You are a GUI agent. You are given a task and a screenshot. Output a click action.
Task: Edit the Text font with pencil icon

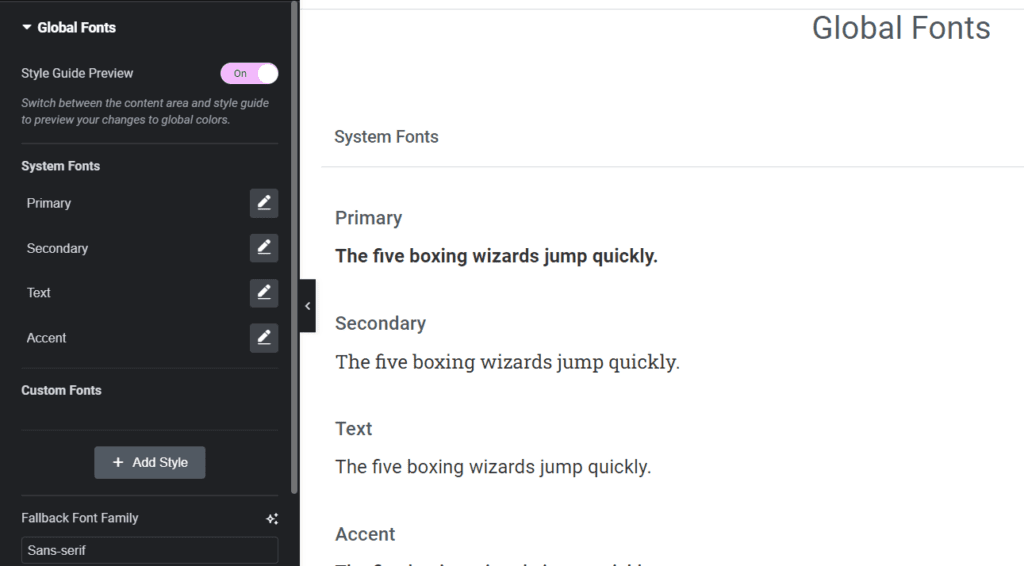tap(264, 293)
